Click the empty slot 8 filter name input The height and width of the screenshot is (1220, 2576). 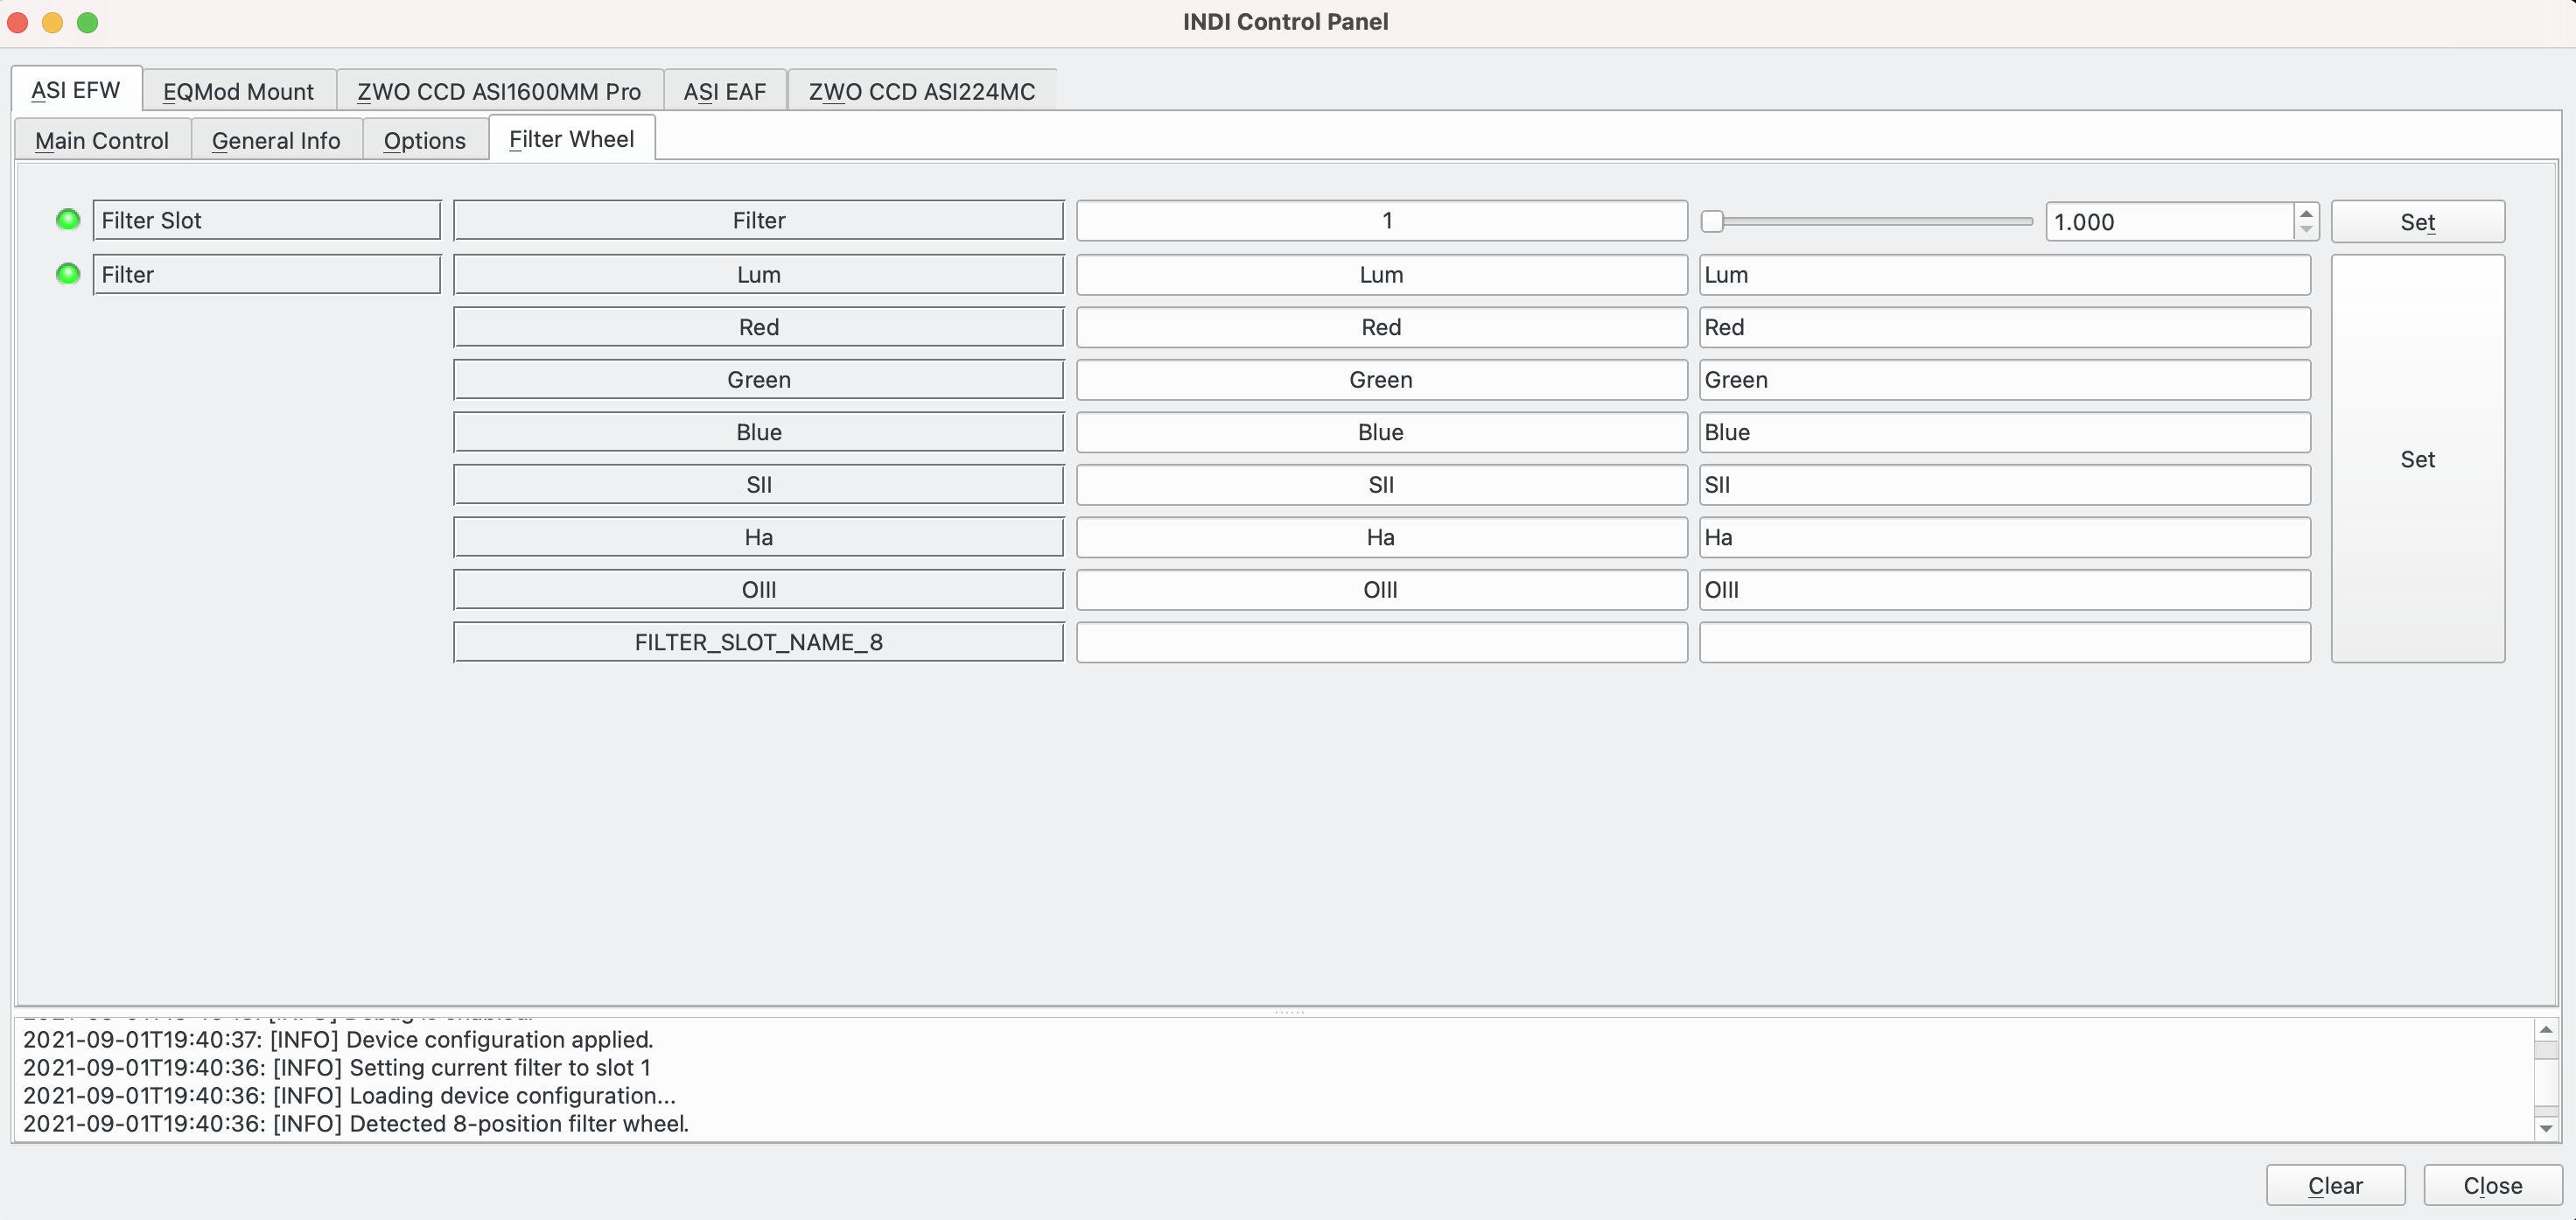tap(2004, 642)
